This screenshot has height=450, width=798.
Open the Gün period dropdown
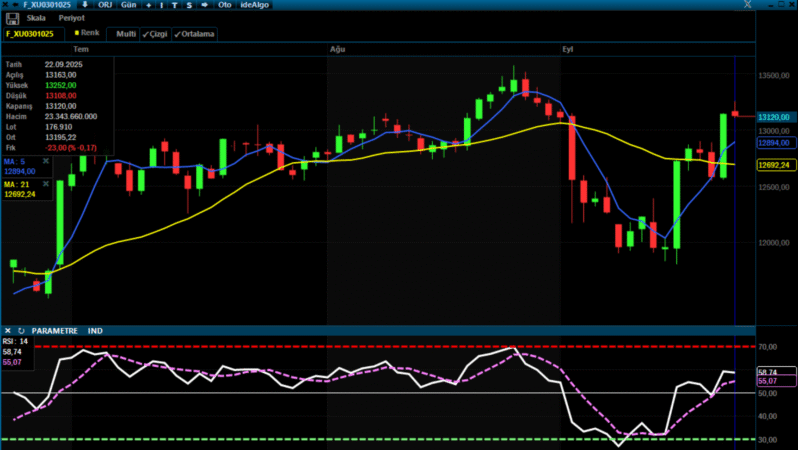(128, 5)
